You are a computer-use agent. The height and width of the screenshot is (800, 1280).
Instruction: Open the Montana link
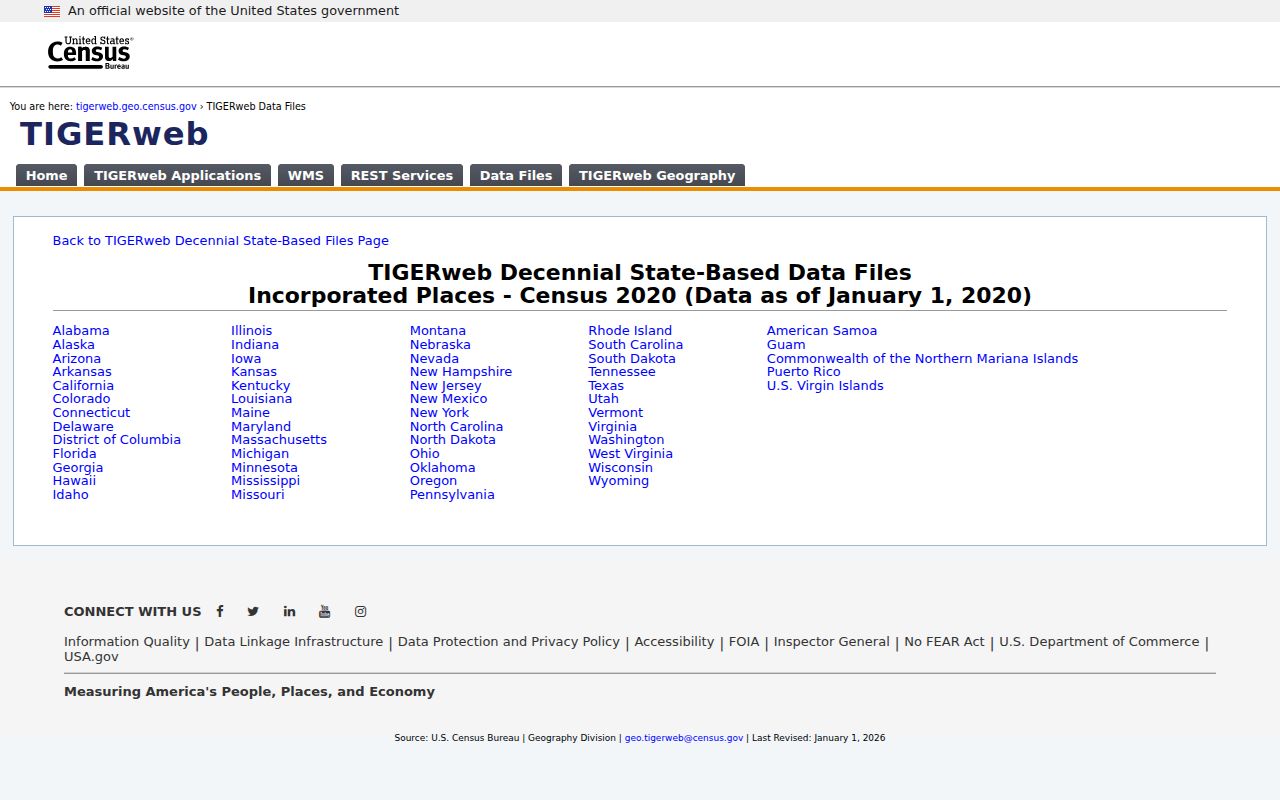(x=438, y=331)
